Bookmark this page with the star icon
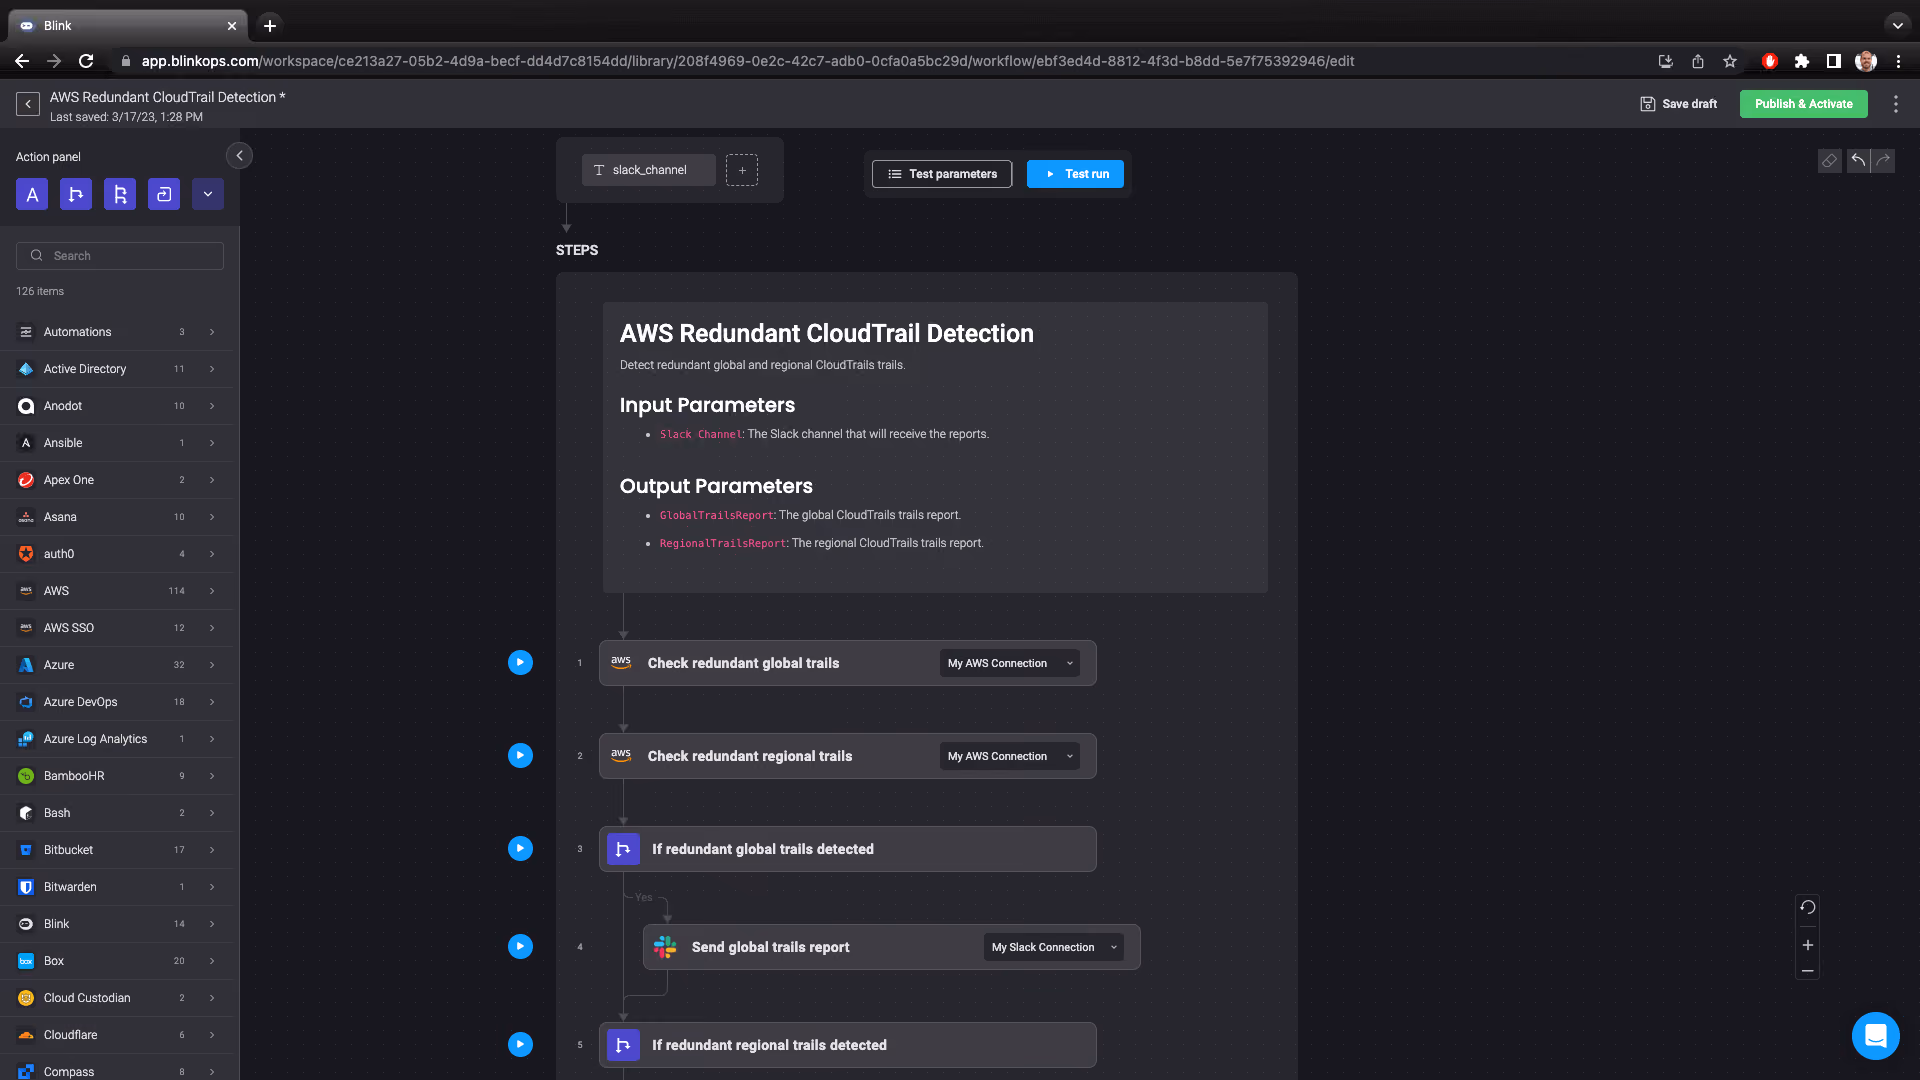 coord(1730,61)
